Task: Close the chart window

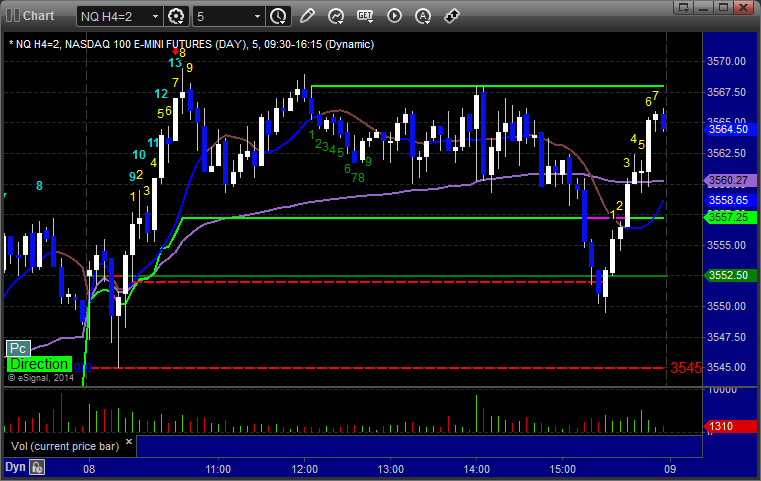Action: 743,7
